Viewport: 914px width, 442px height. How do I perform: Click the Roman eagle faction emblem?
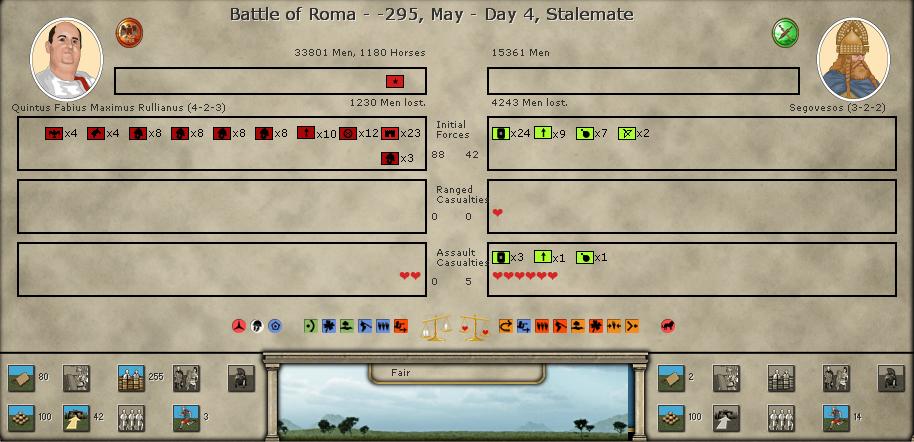pos(130,32)
